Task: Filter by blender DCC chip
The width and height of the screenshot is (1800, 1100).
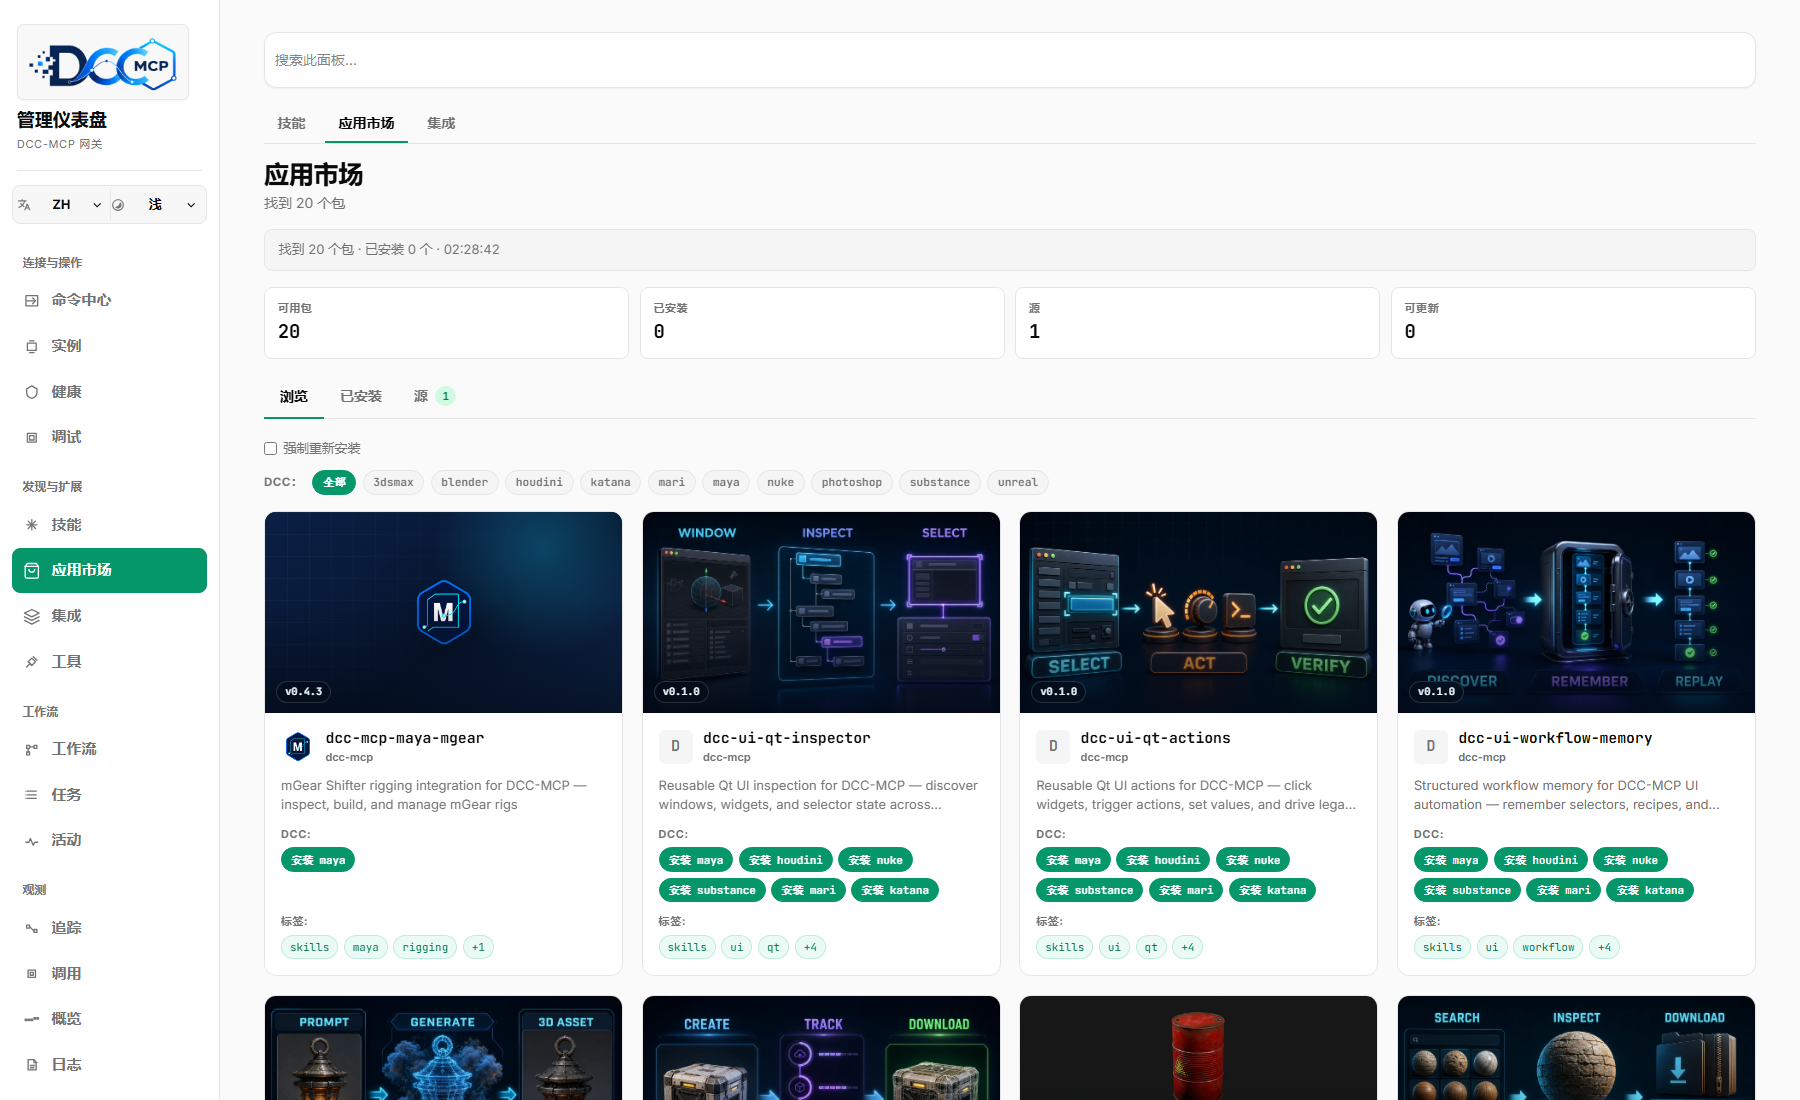Action: point(465,482)
